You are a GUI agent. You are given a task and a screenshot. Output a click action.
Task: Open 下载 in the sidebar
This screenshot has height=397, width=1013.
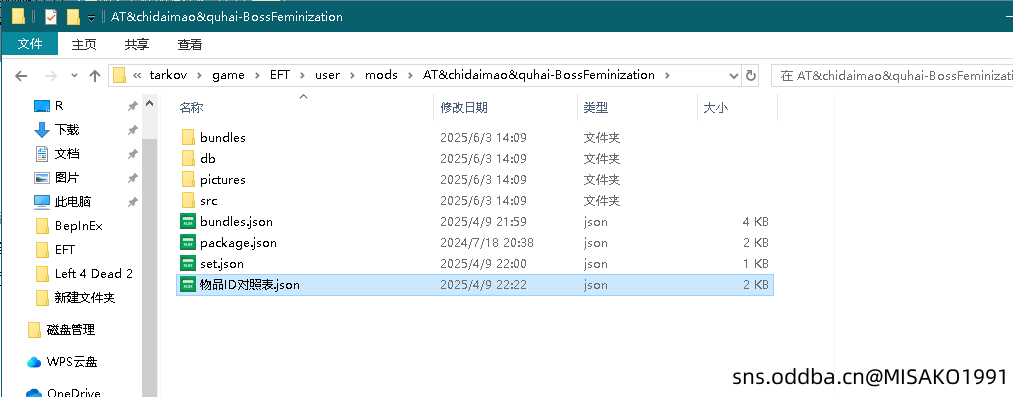[x=67, y=130]
